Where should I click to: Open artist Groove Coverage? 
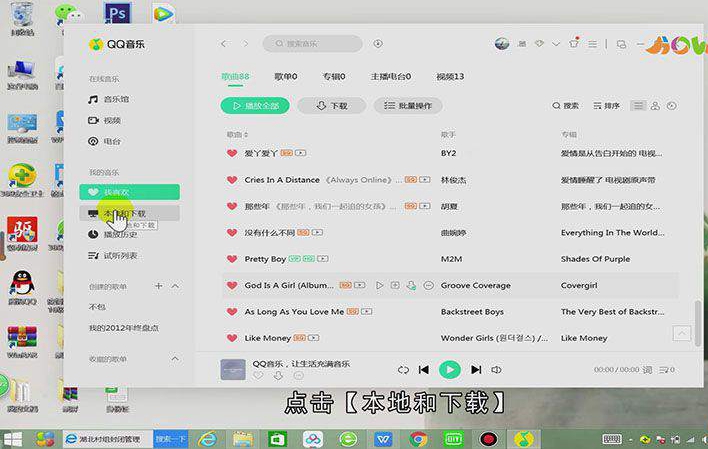(x=475, y=285)
